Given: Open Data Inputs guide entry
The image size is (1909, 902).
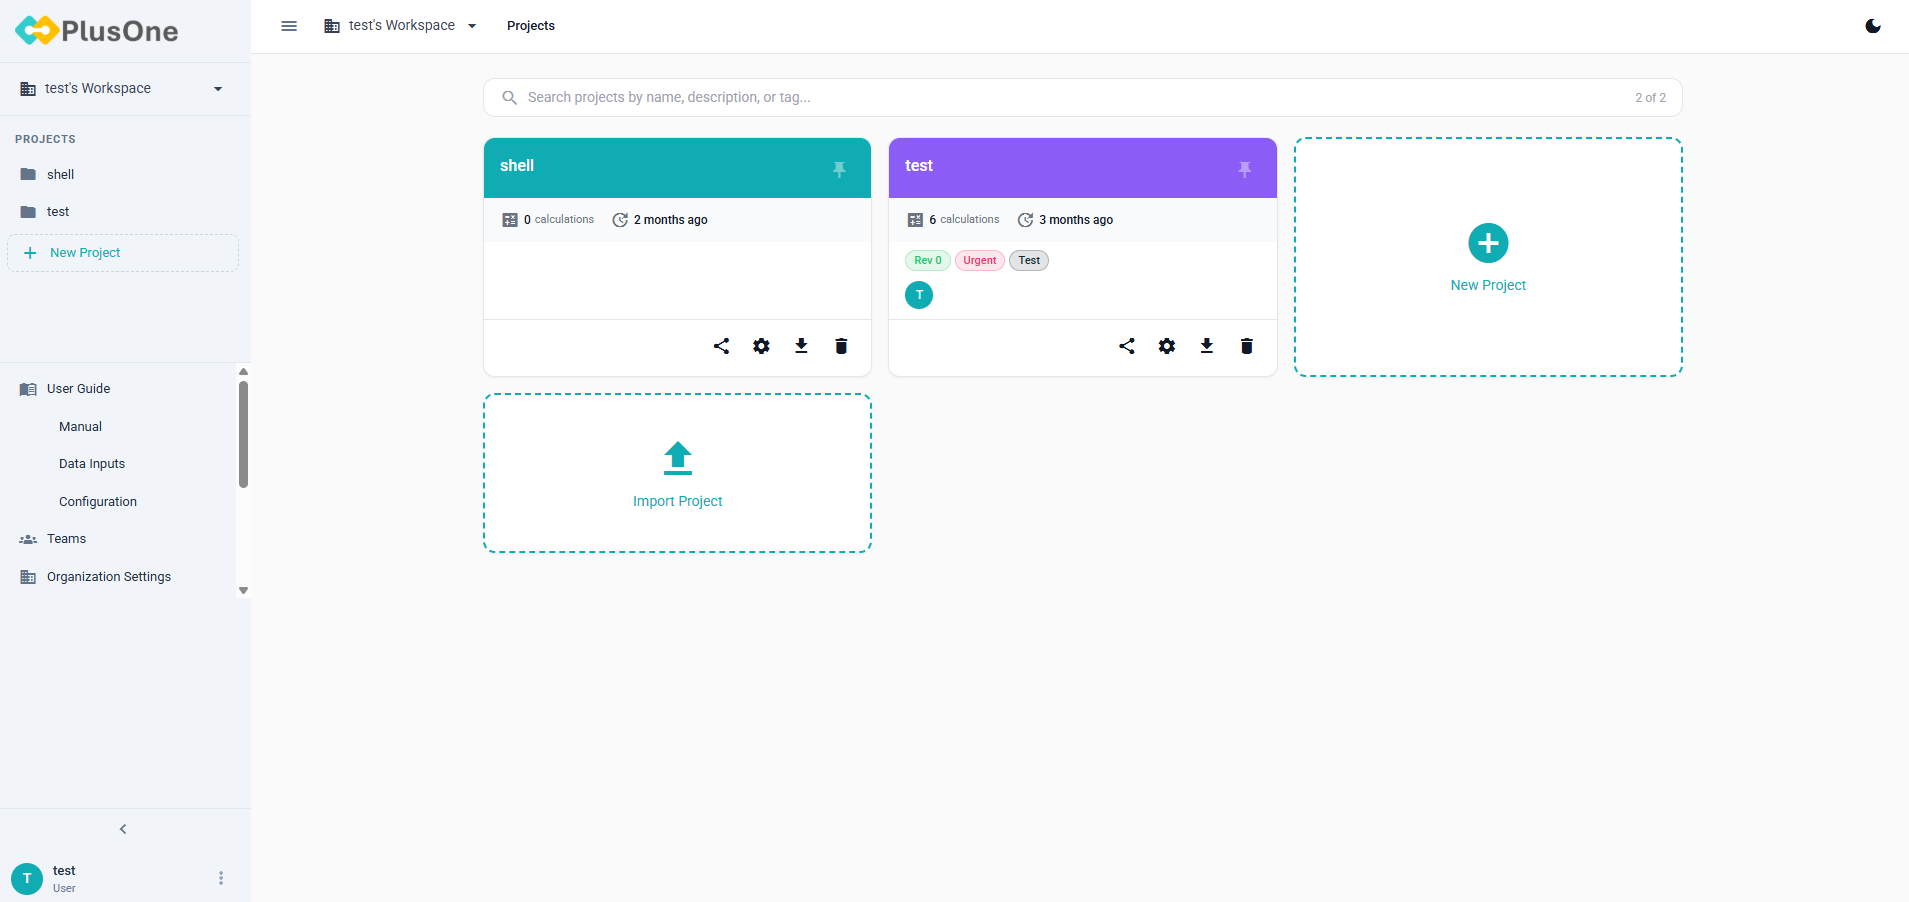Looking at the screenshot, I should click(x=92, y=464).
